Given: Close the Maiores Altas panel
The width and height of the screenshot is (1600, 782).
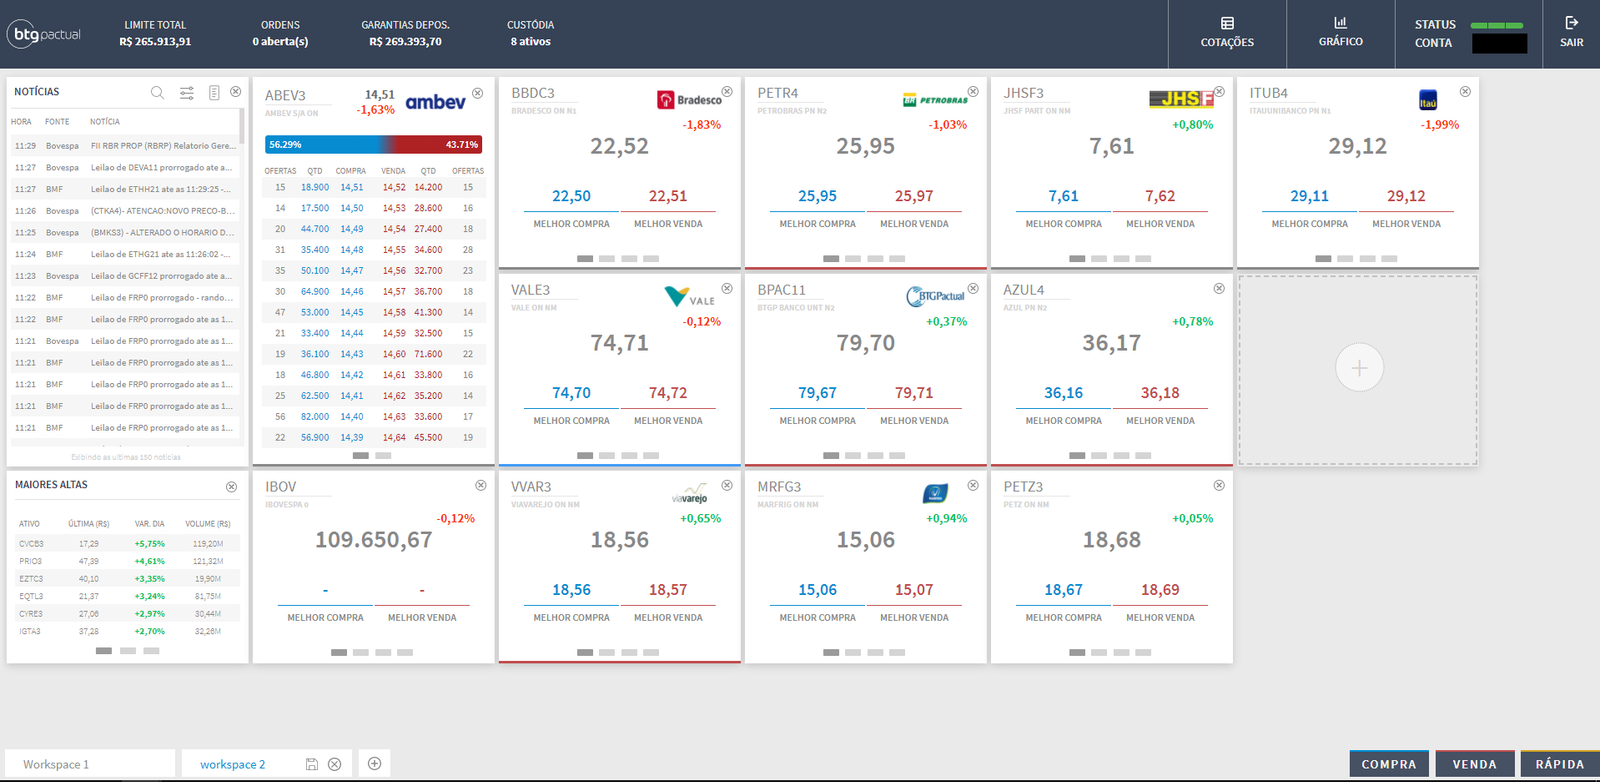Looking at the screenshot, I should [231, 487].
